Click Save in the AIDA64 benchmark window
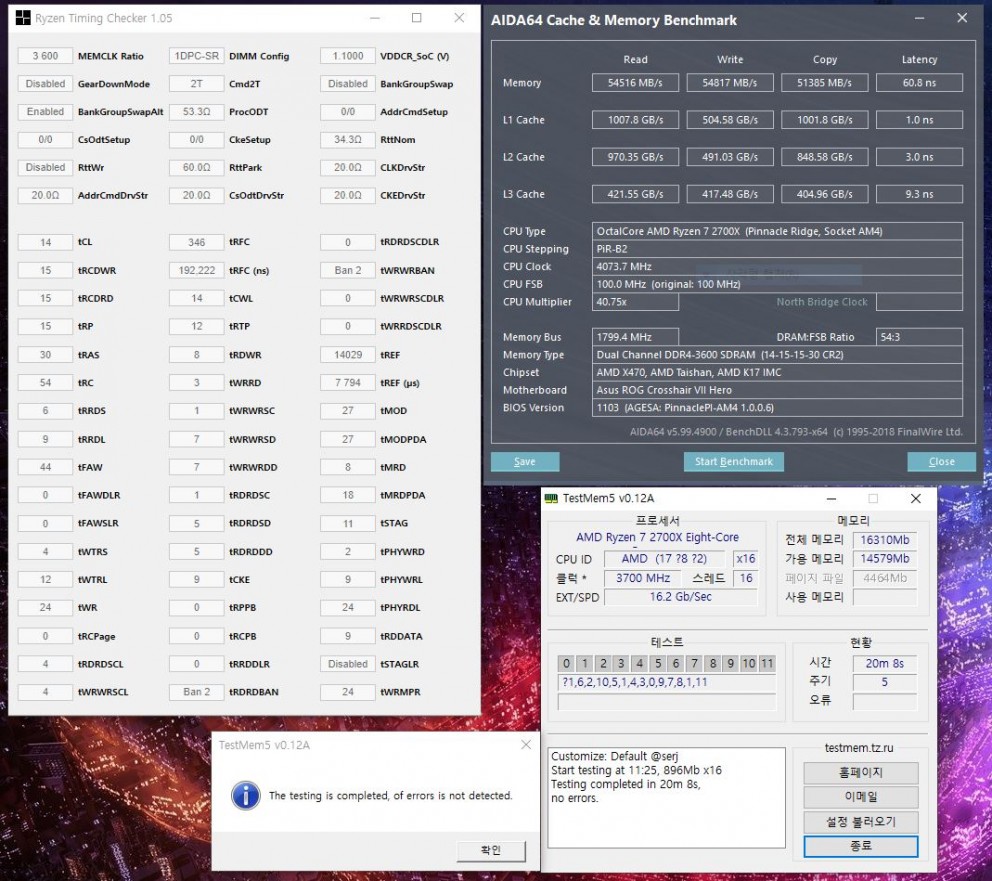The image size is (992, 881). tap(524, 462)
